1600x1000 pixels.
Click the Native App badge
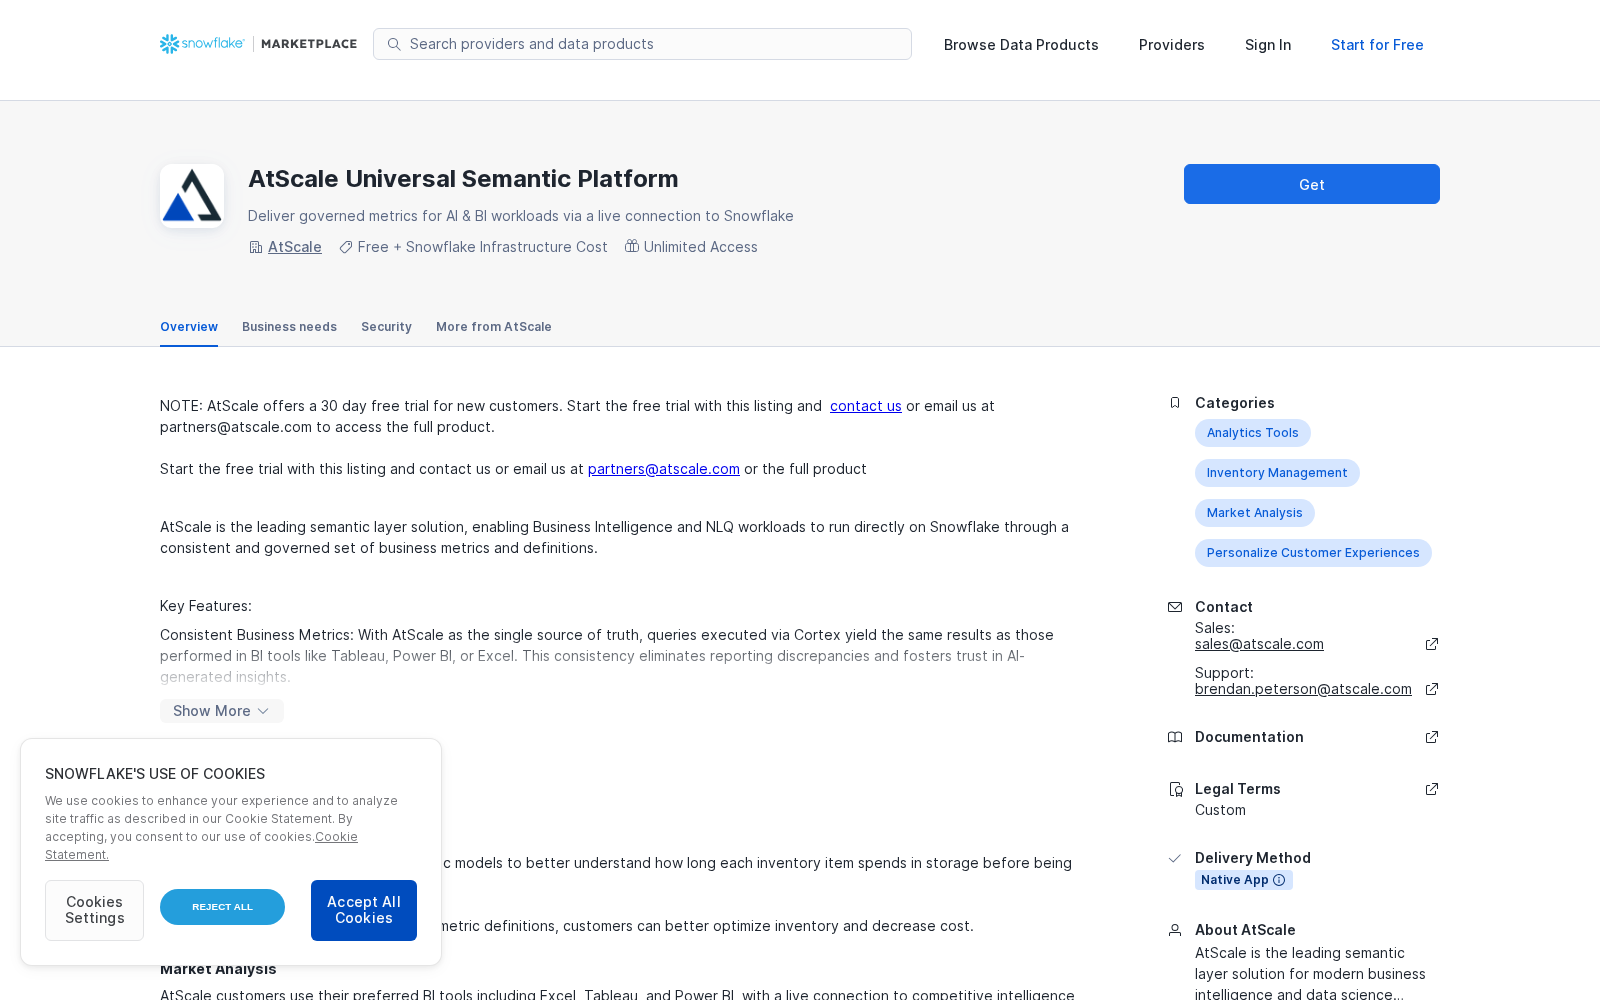(1244, 880)
